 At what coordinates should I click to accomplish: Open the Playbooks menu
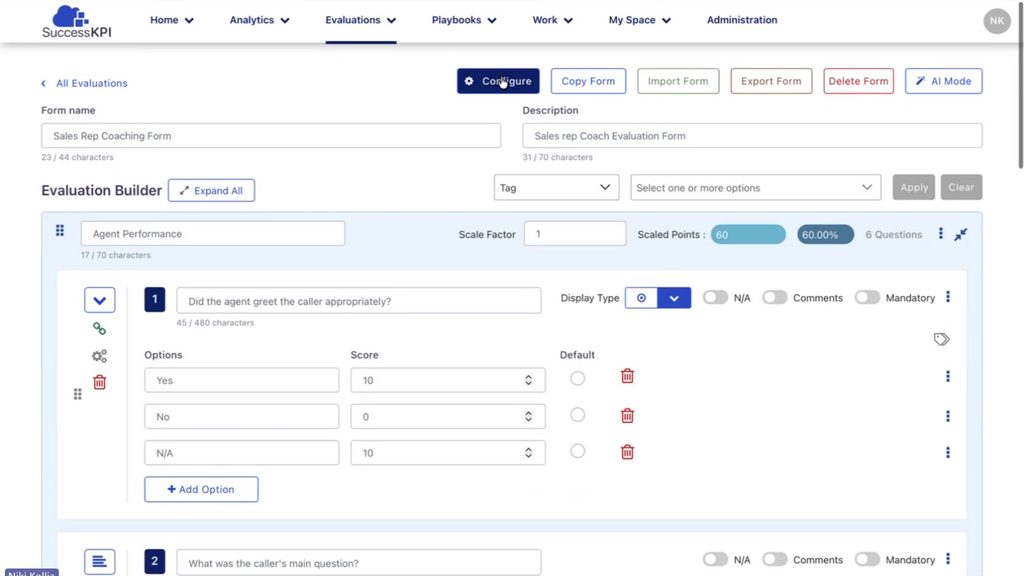click(464, 20)
